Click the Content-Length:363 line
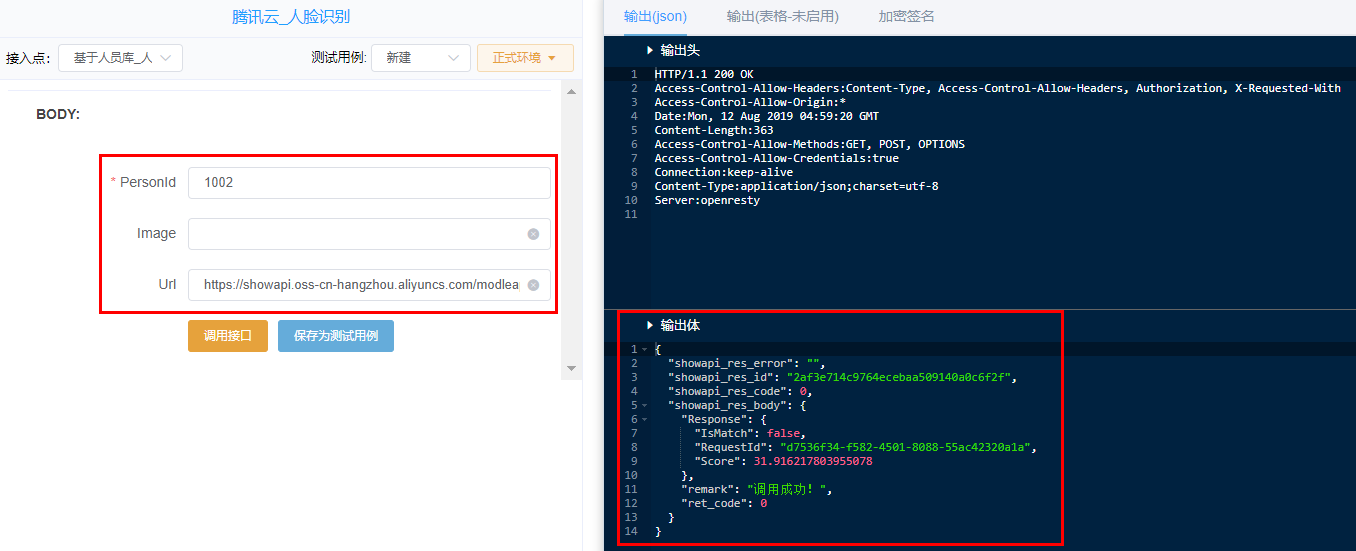Screen dimensions: 1356x551 (714, 130)
